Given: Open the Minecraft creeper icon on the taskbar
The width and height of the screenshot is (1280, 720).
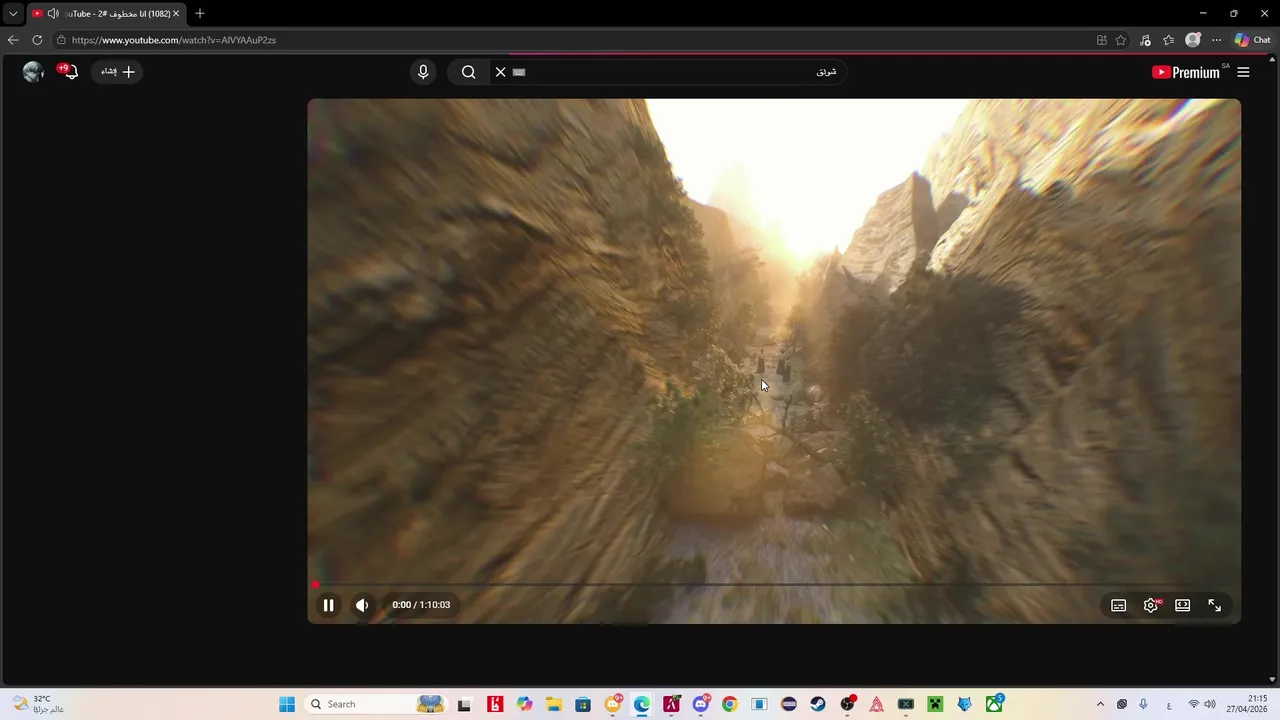Looking at the screenshot, I should coord(935,704).
